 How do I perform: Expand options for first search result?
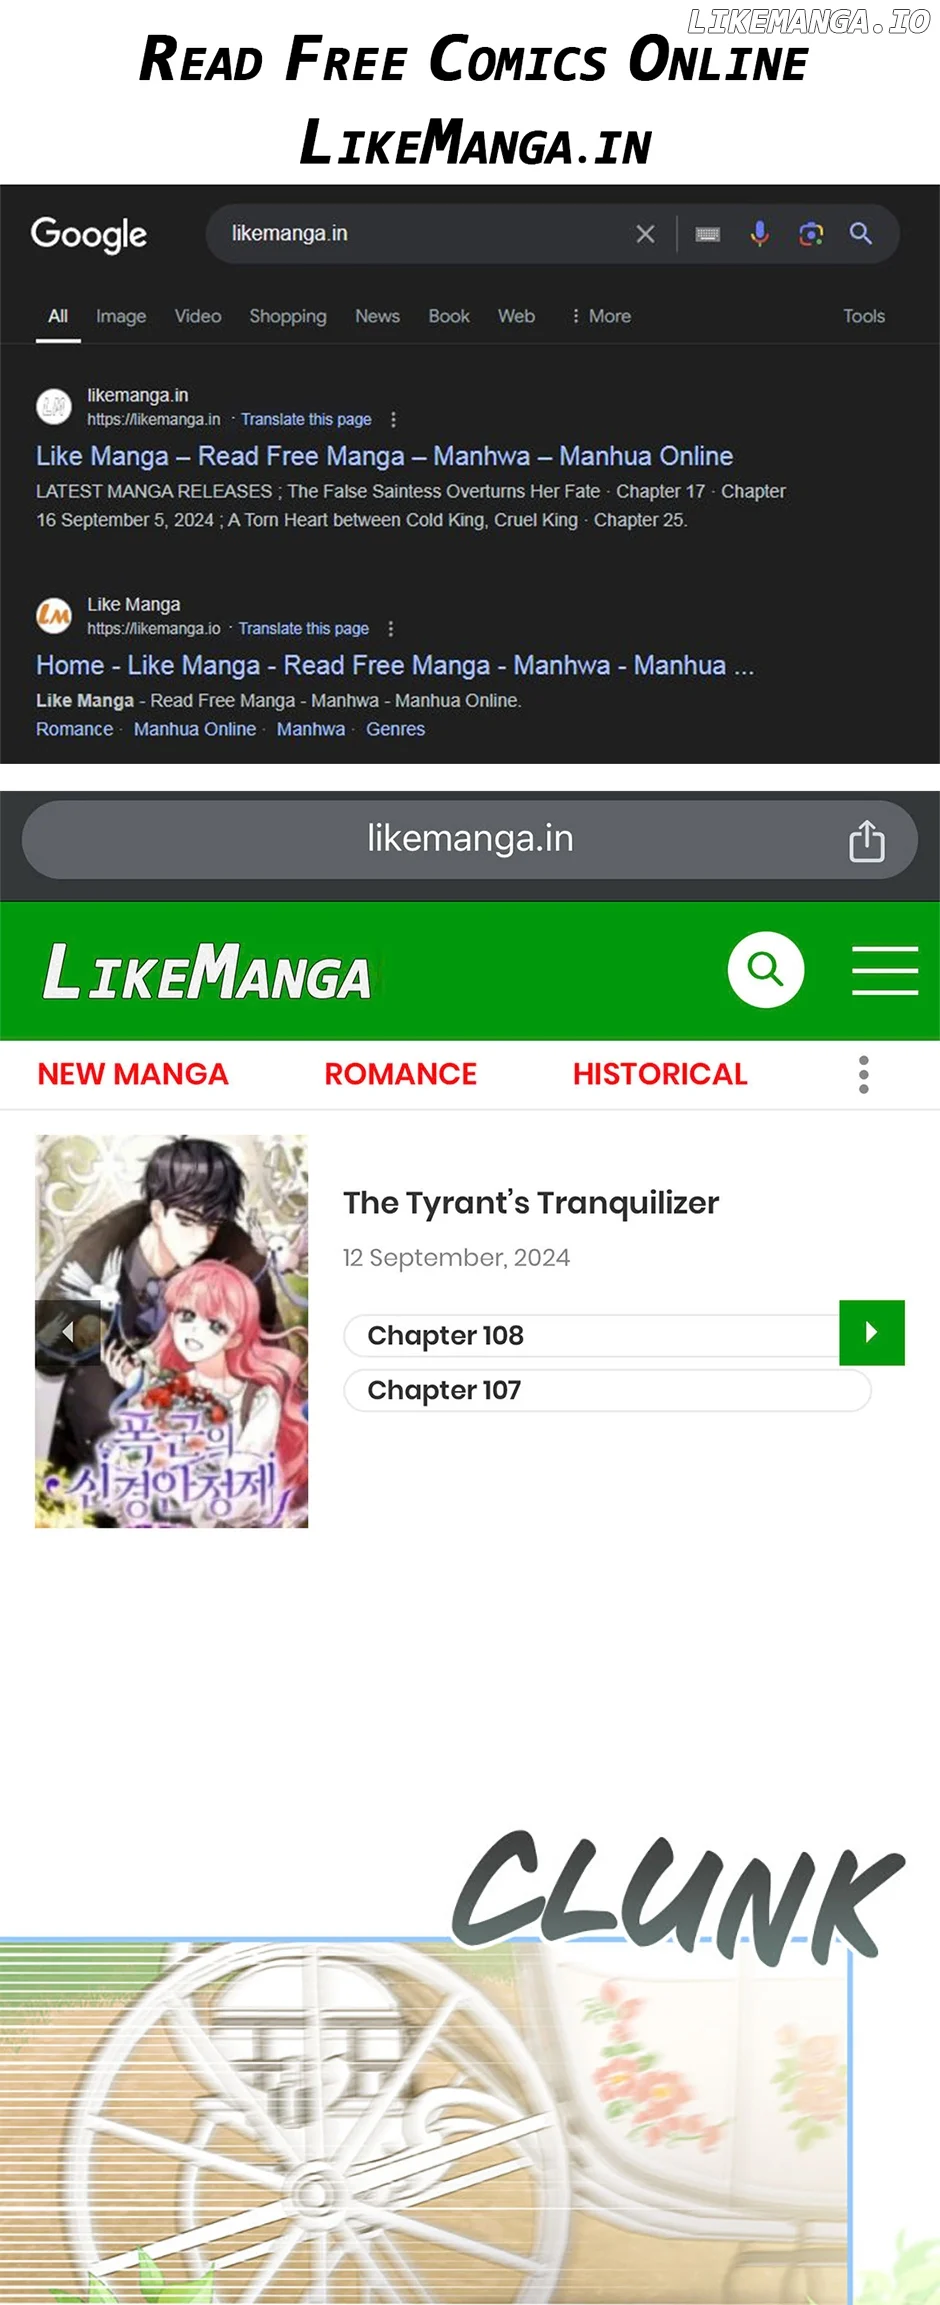(393, 419)
